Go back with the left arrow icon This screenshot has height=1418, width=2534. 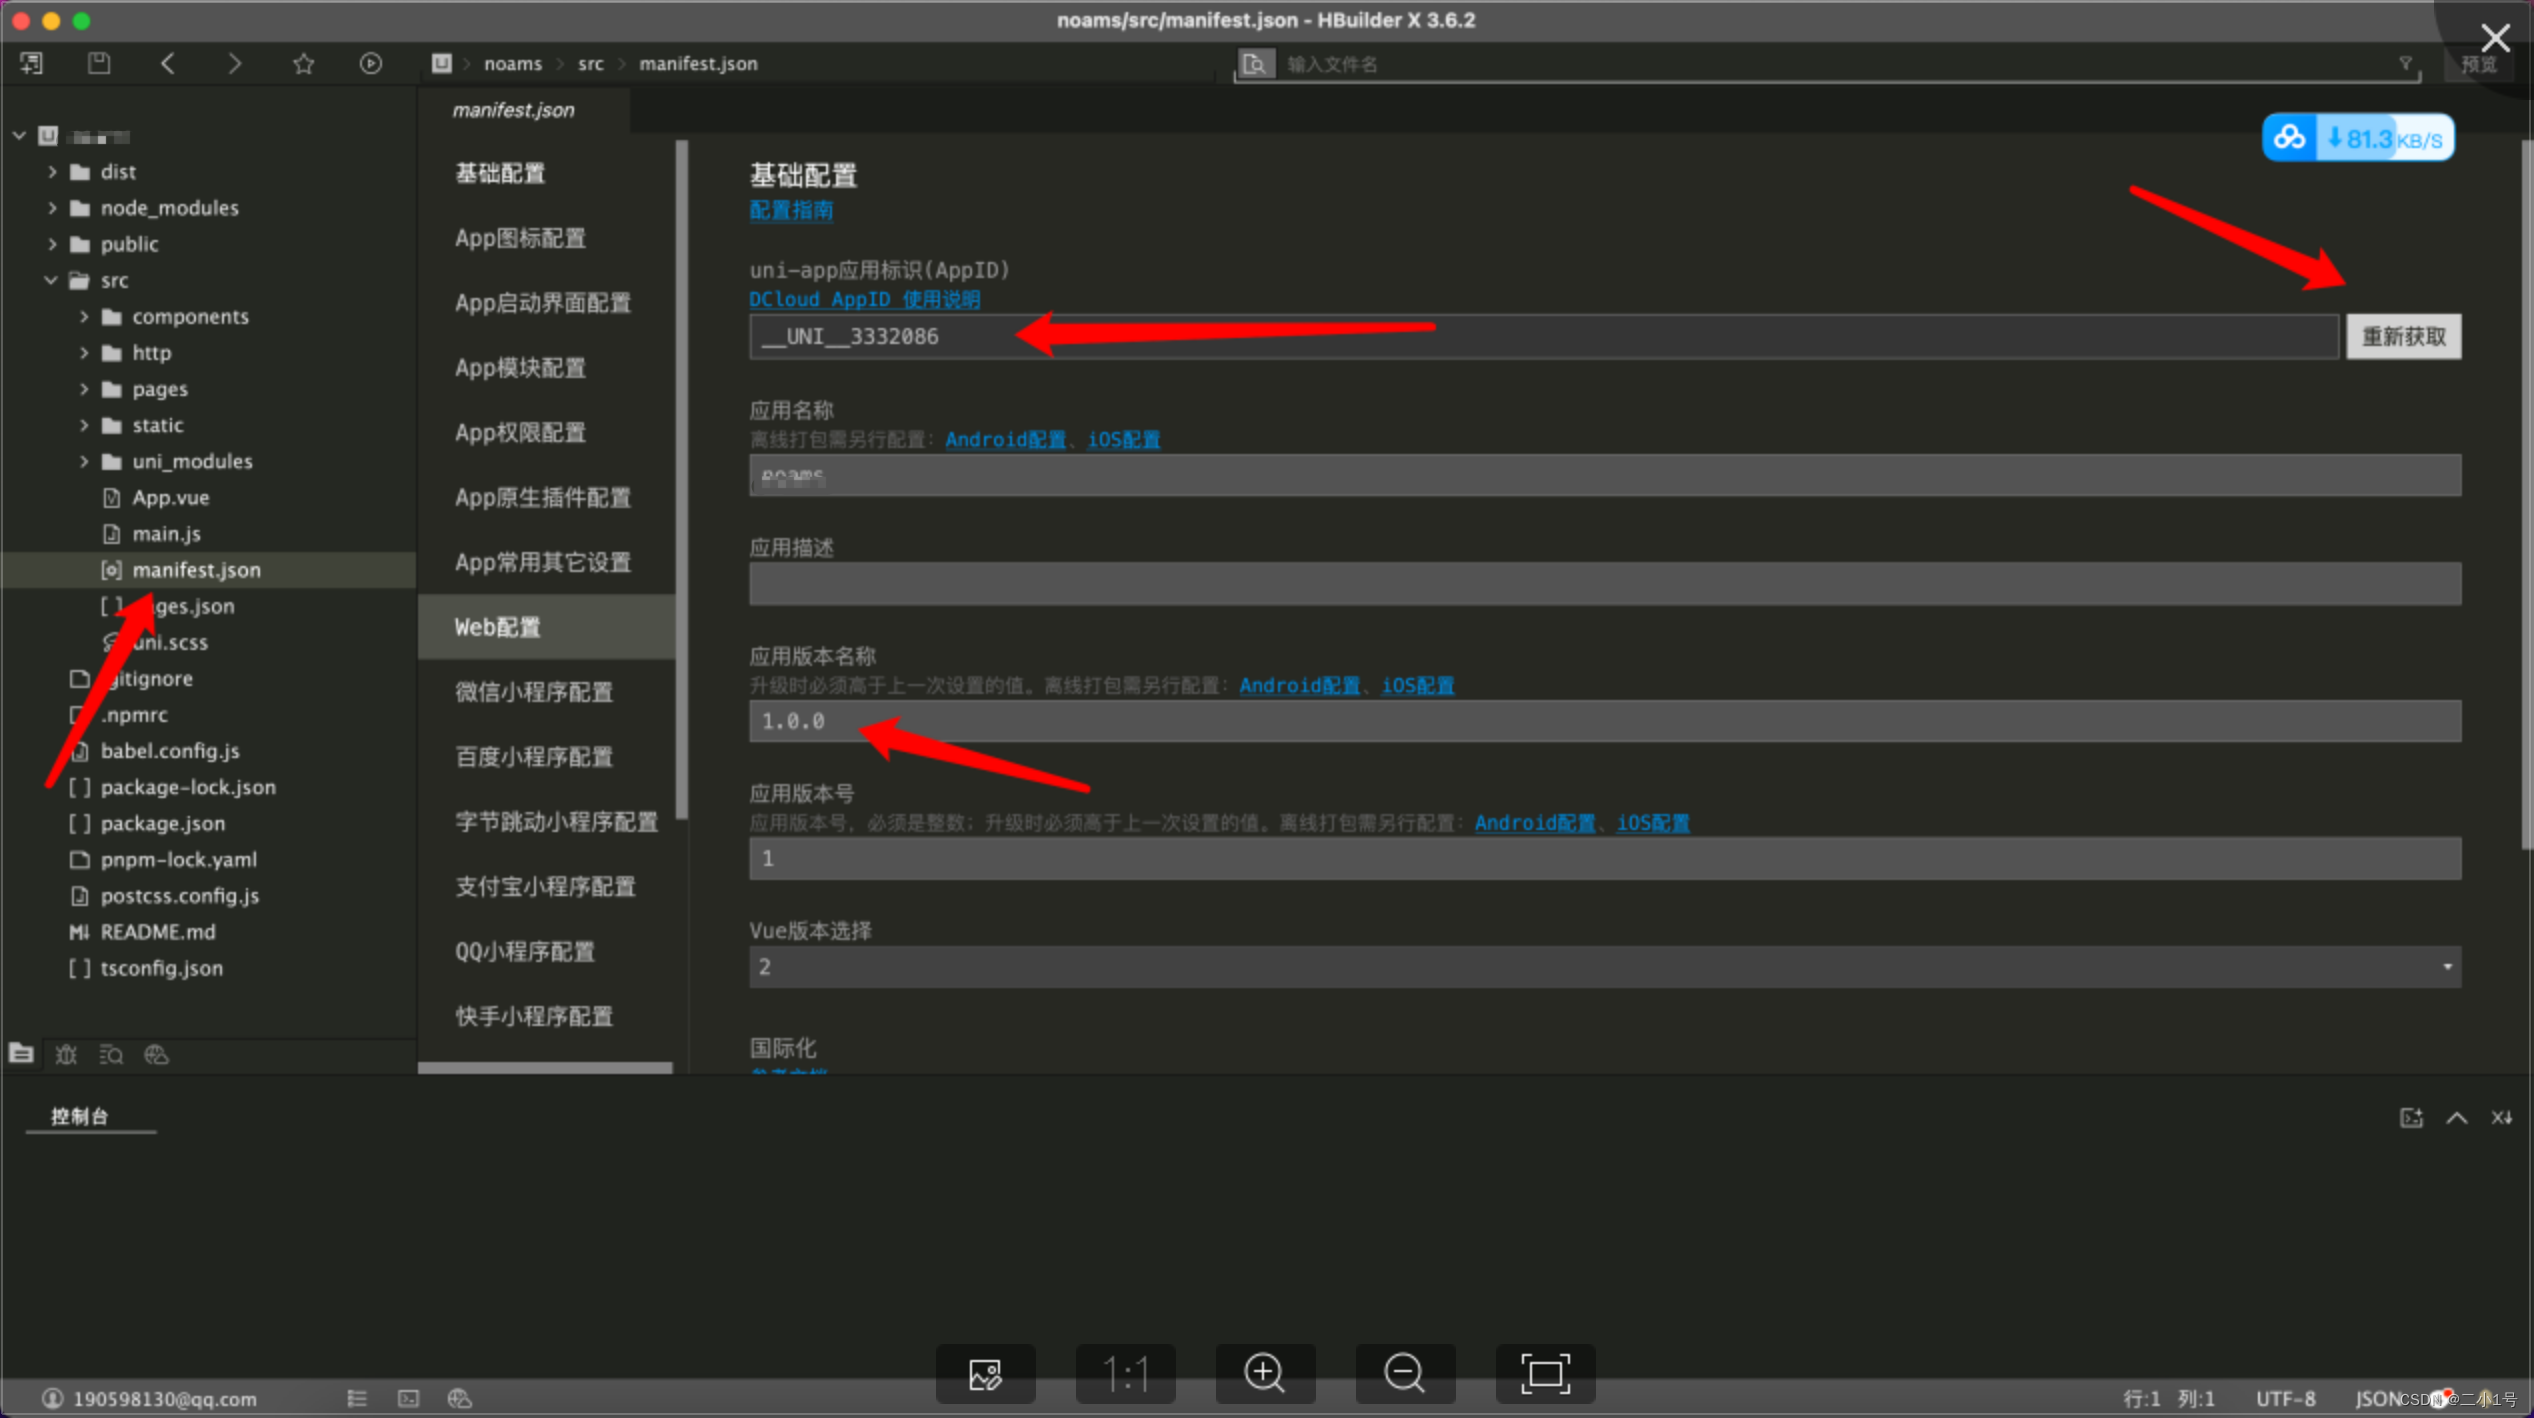[167, 64]
